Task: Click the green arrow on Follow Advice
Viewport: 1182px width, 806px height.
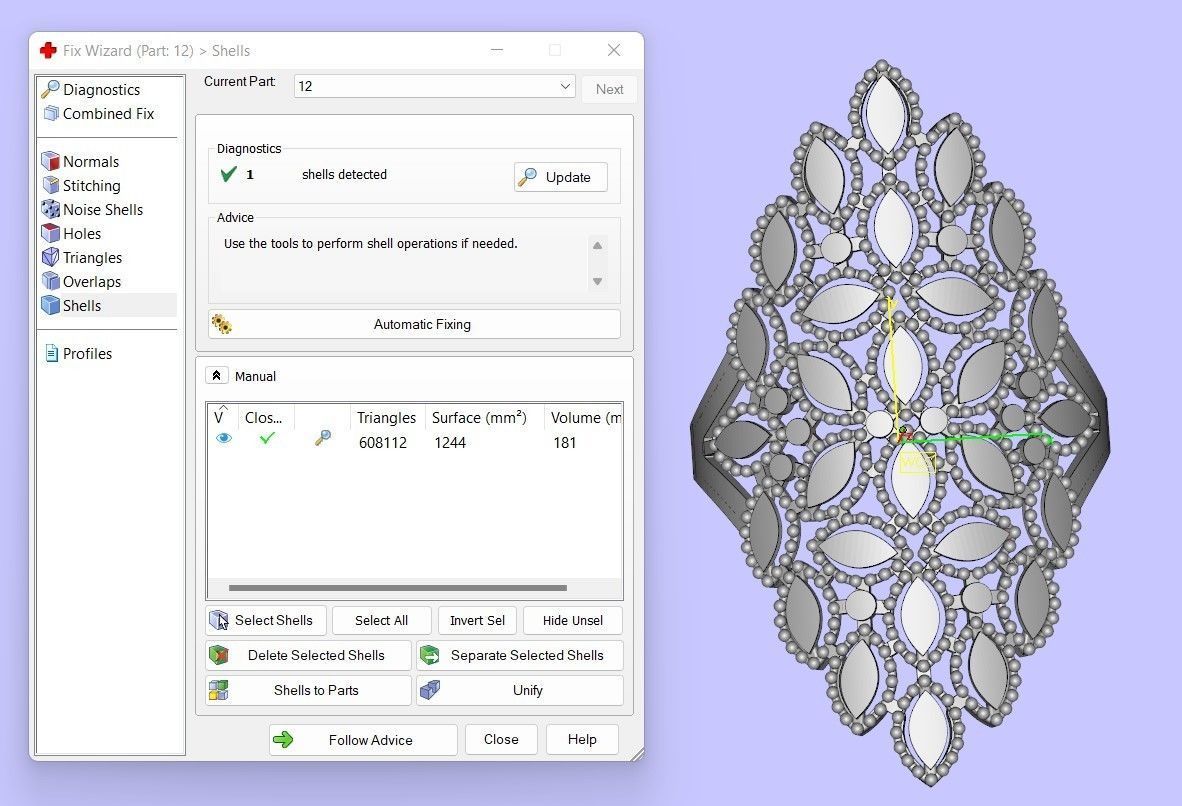Action: [283, 740]
